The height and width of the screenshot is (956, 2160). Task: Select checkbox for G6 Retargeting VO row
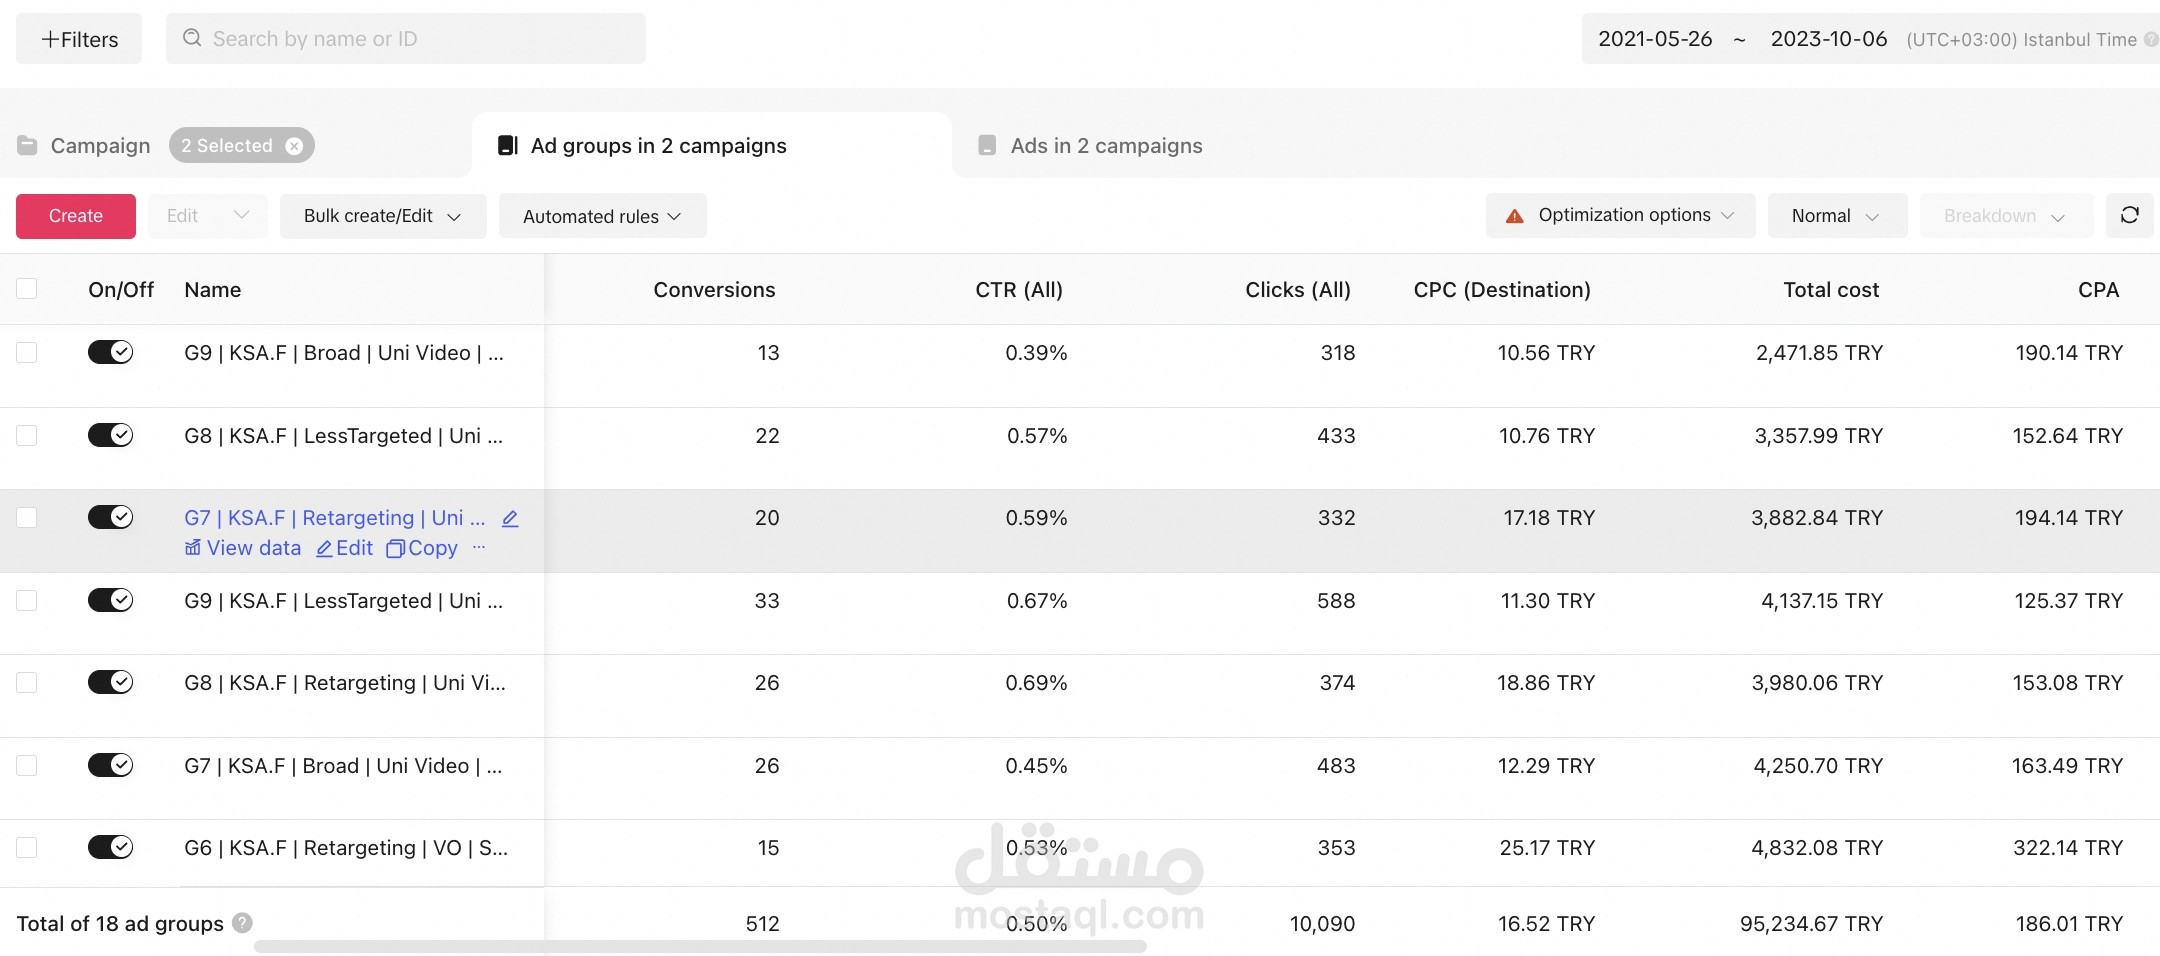(27, 847)
